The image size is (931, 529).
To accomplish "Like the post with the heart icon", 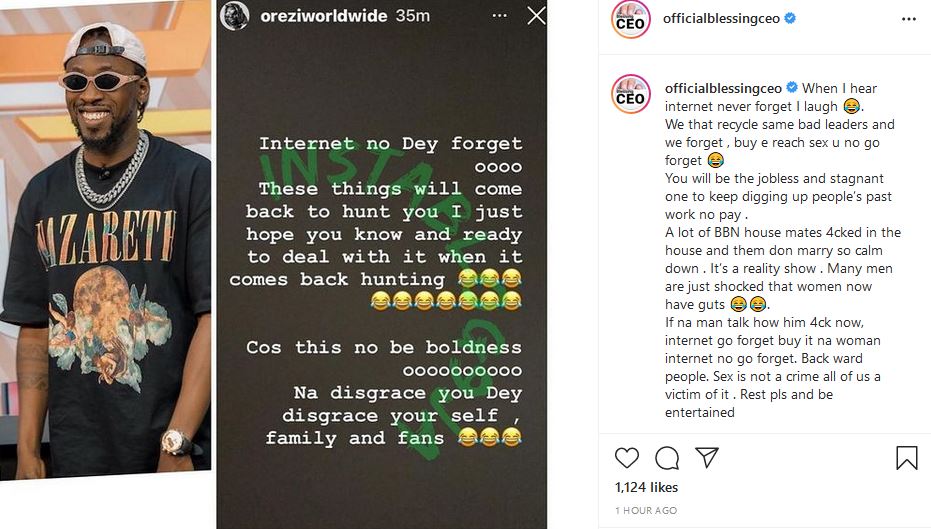I will (627, 458).
